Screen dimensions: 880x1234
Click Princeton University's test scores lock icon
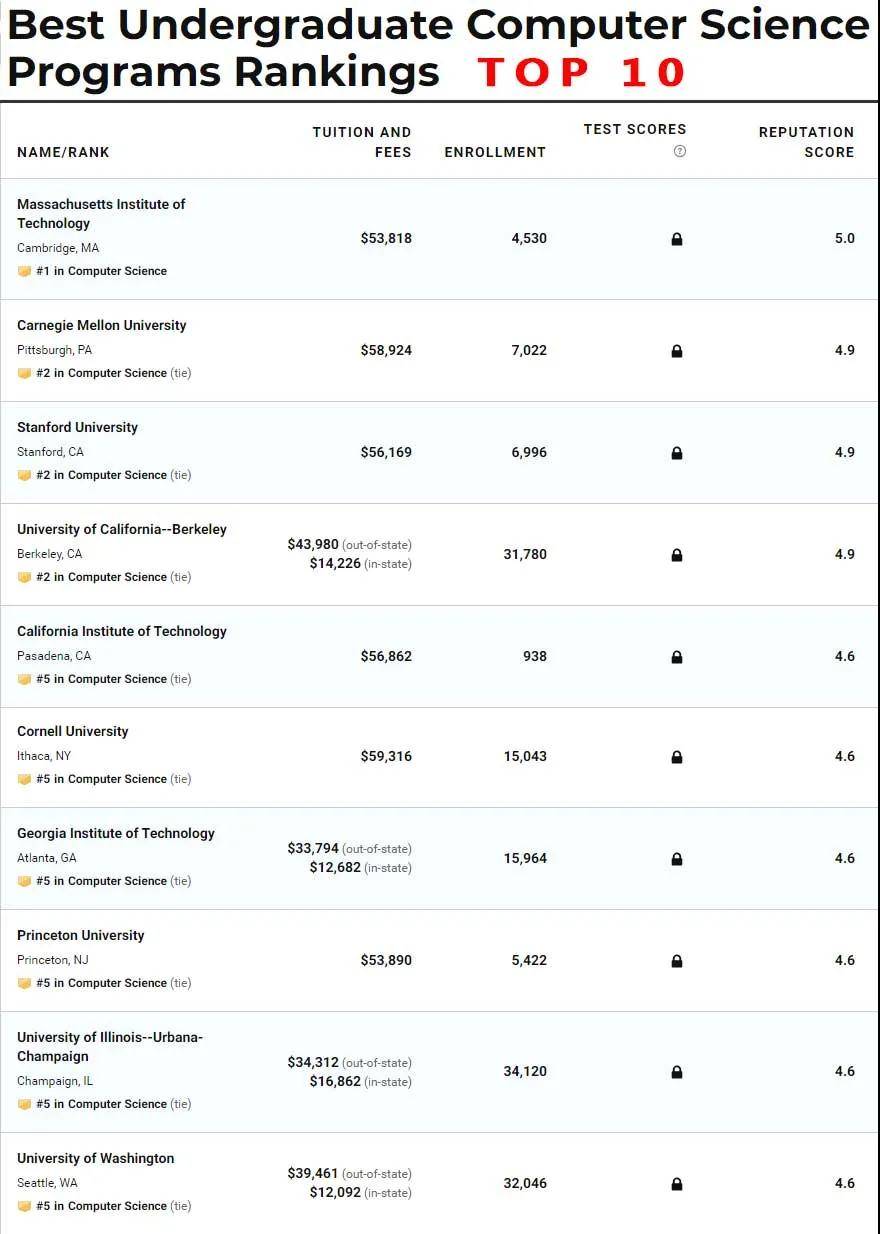677,961
